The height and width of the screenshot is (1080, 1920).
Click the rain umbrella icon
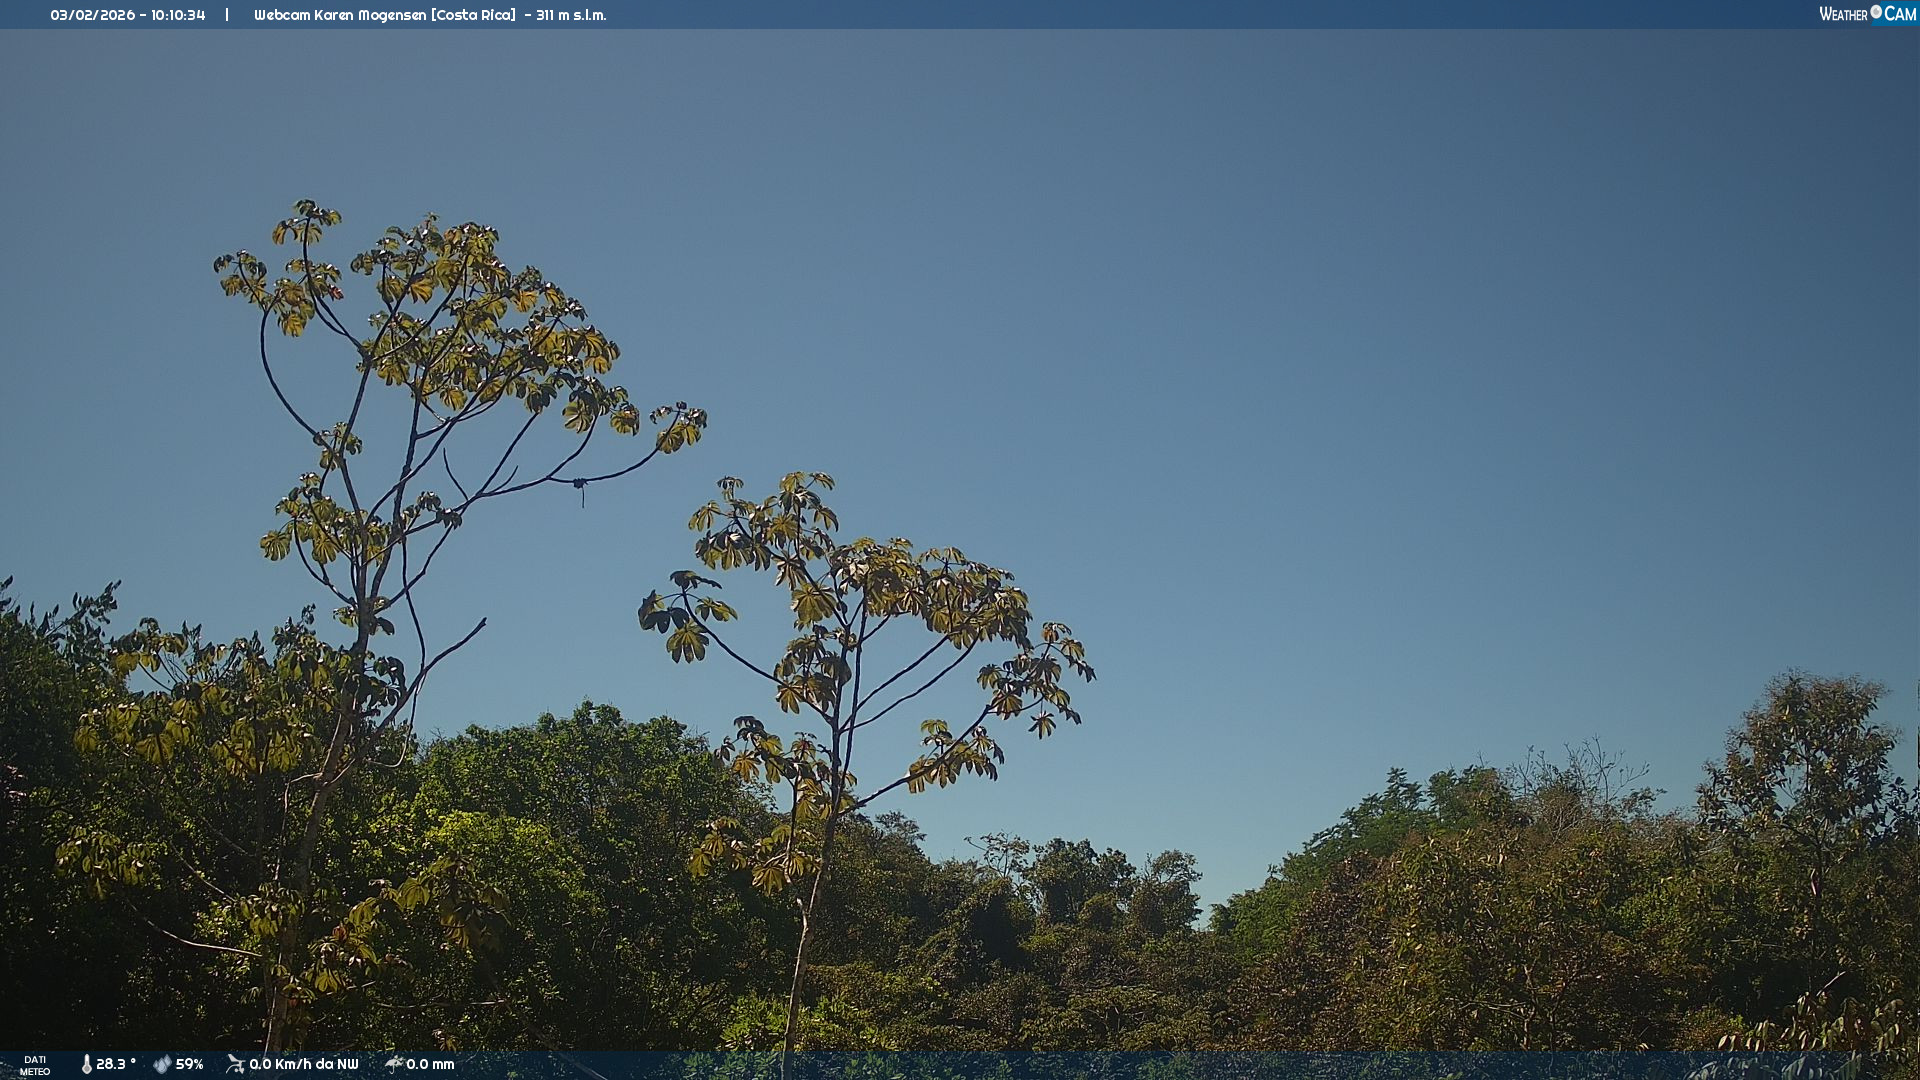394,1064
